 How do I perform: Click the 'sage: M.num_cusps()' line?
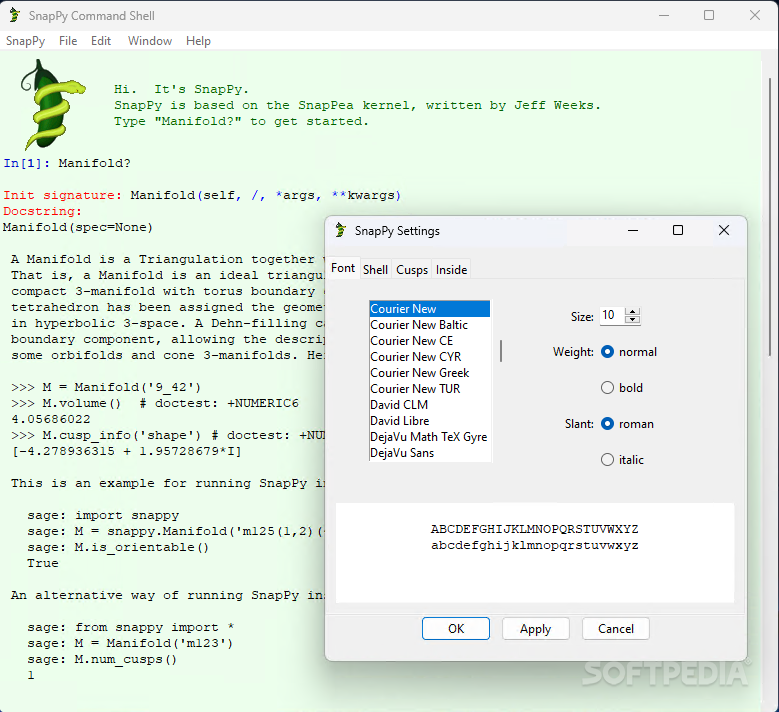click(102, 659)
